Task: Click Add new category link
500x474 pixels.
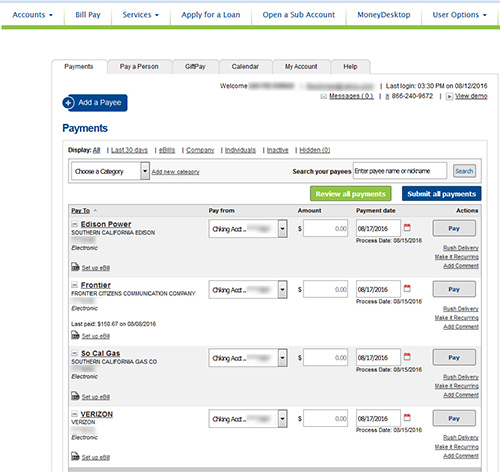Action: (176, 172)
